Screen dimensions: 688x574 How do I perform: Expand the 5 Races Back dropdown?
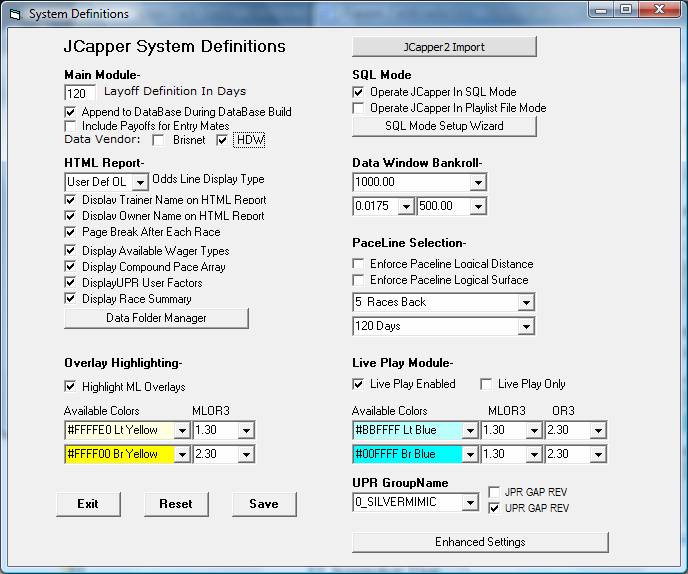click(x=526, y=302)
